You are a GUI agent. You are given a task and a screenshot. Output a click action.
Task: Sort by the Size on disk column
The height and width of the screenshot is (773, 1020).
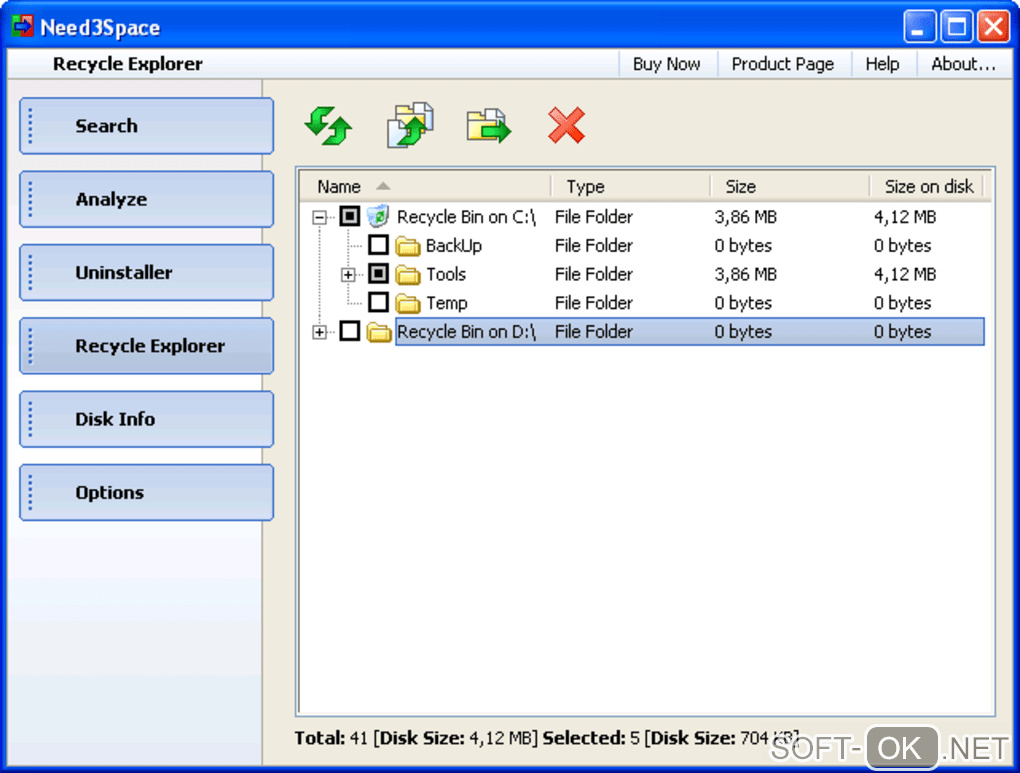click(927, 187)
